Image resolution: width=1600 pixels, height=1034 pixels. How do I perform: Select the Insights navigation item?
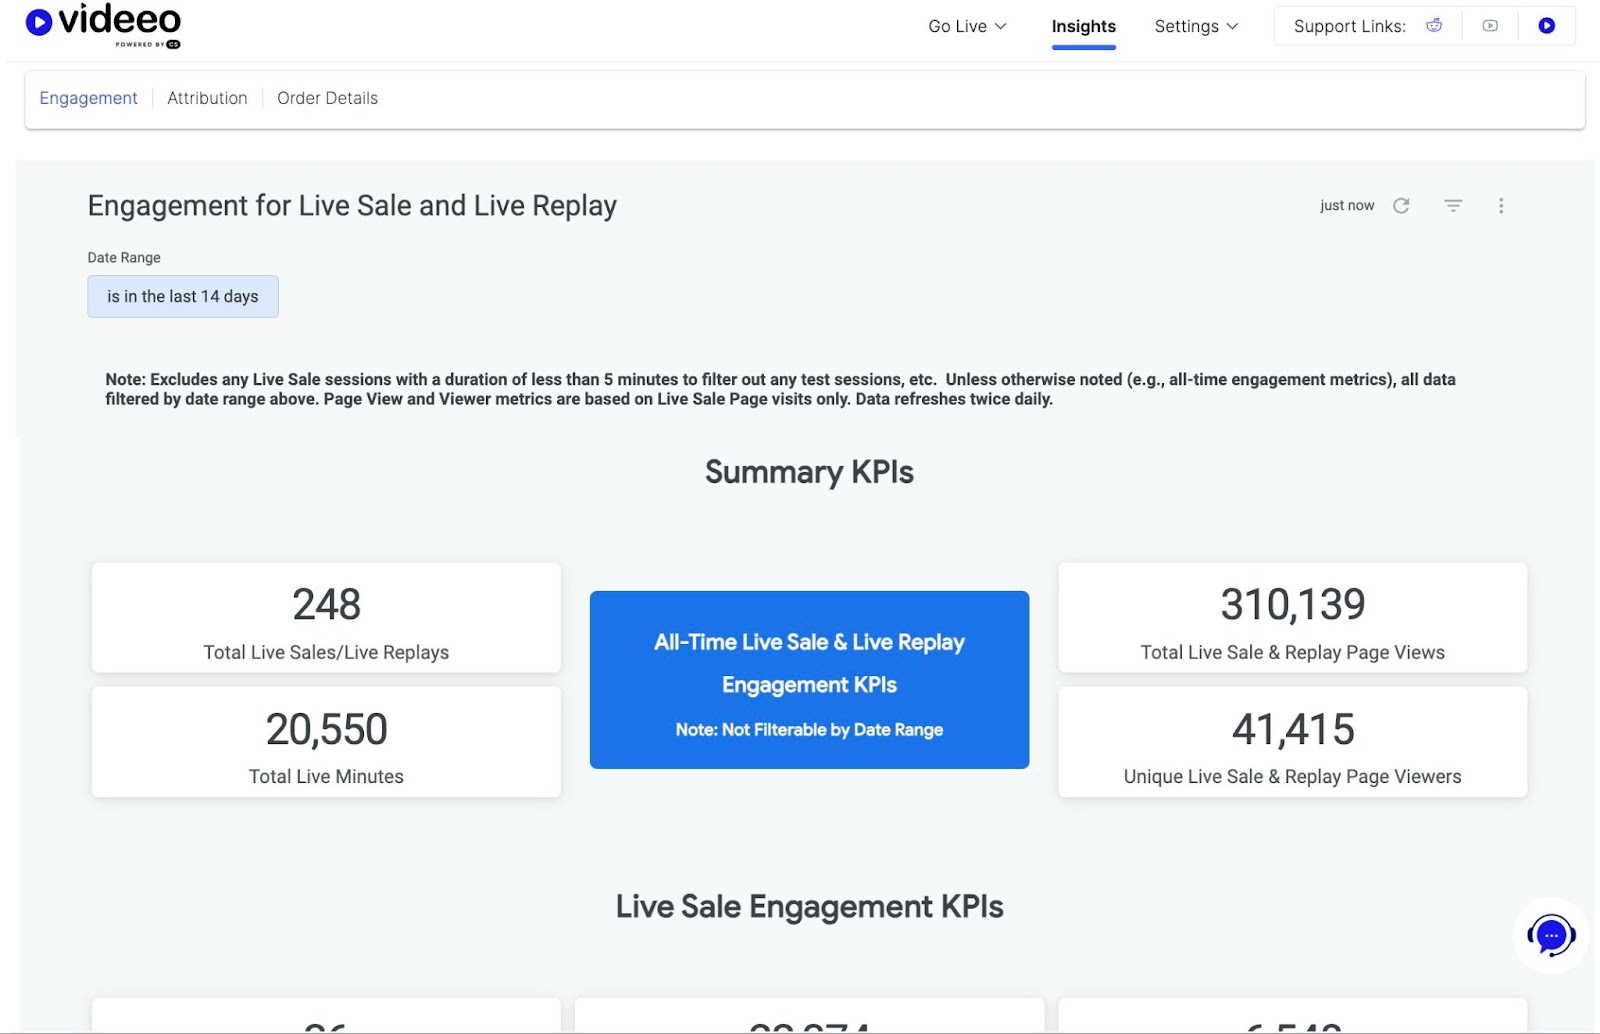pos(1083,26)
